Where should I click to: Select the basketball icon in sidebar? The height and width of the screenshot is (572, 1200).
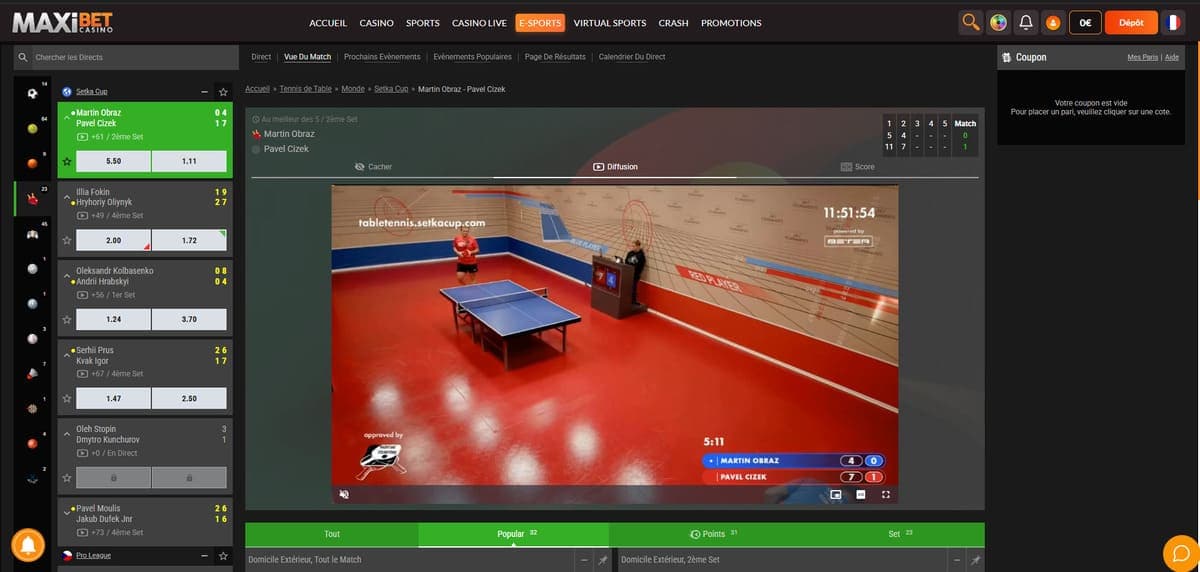tap(33, 162)
